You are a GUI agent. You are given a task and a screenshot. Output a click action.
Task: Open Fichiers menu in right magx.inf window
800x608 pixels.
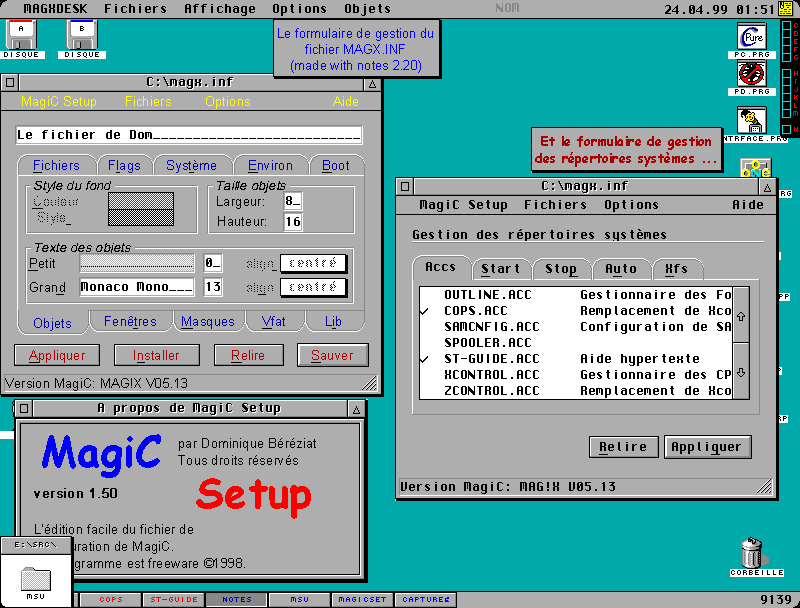pos(555,205)
